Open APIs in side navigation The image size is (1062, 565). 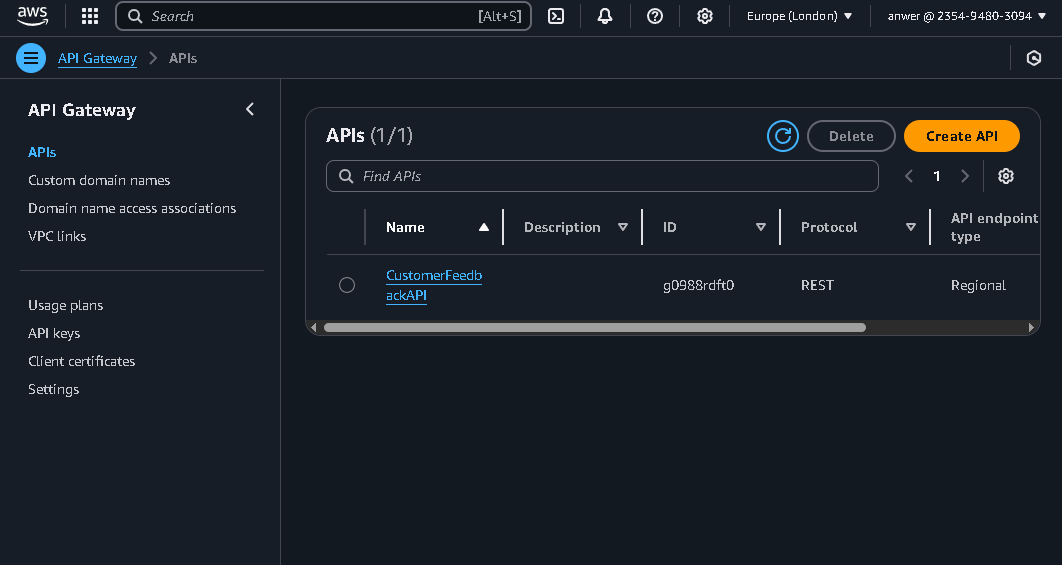[42, 152]
